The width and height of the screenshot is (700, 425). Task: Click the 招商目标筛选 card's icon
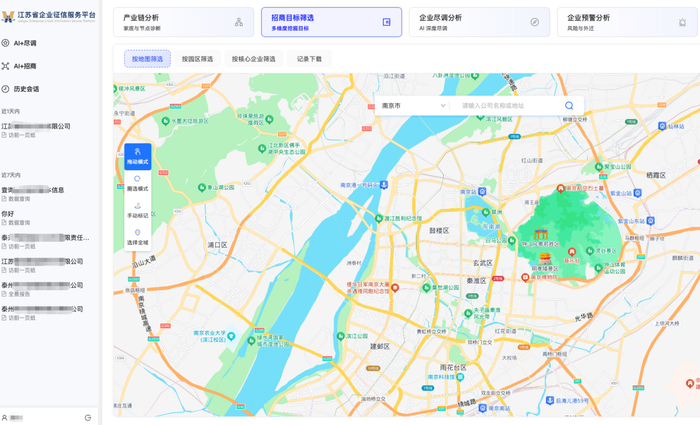click(387, 22)
